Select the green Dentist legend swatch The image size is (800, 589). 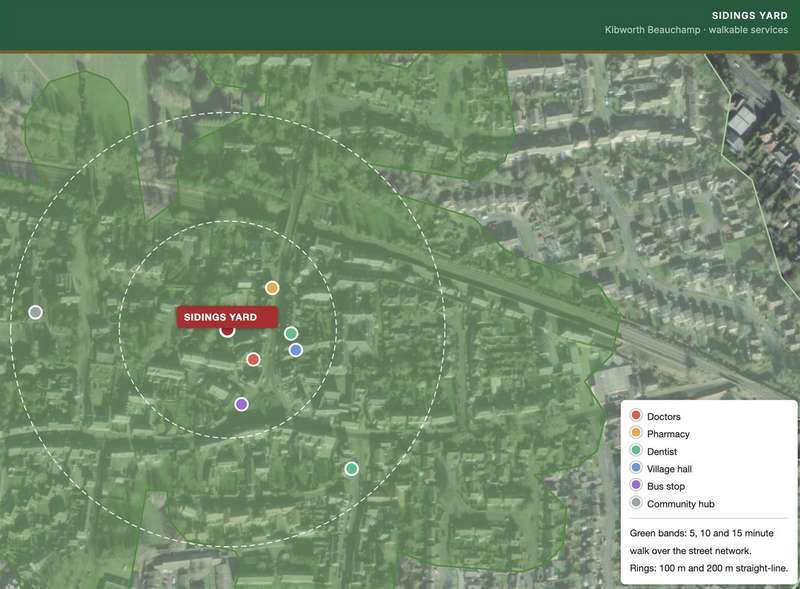(x=636, y=451)
